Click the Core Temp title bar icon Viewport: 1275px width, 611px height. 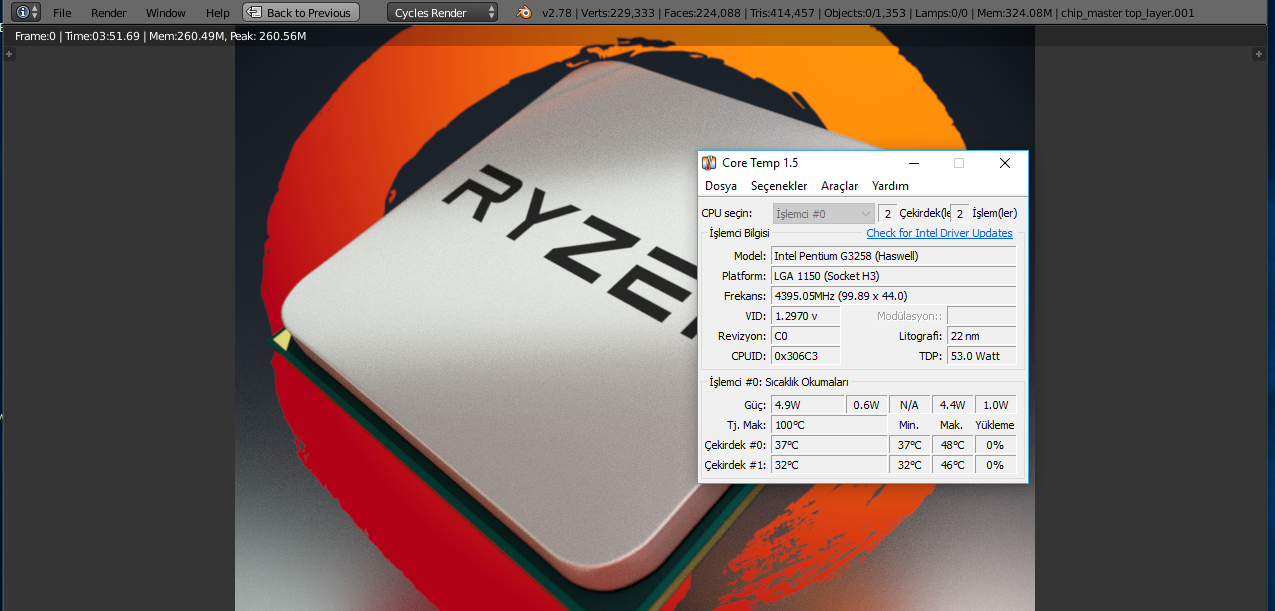coord(709,163)
